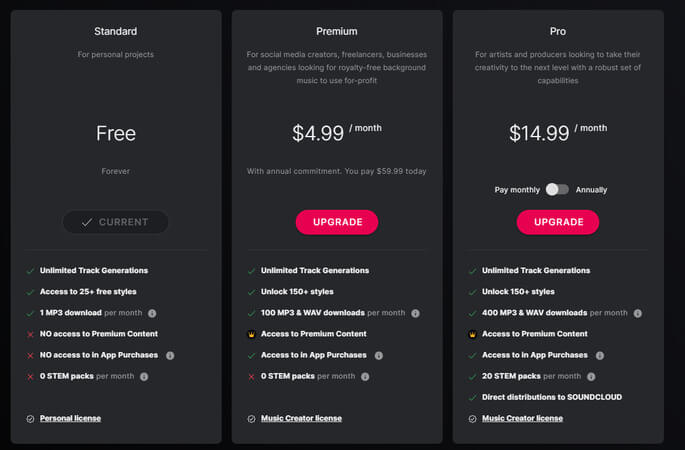Click info icon beside Standard NO access to In App Purchases
This screenshot has height=450, width=685.
click(170, 356)
